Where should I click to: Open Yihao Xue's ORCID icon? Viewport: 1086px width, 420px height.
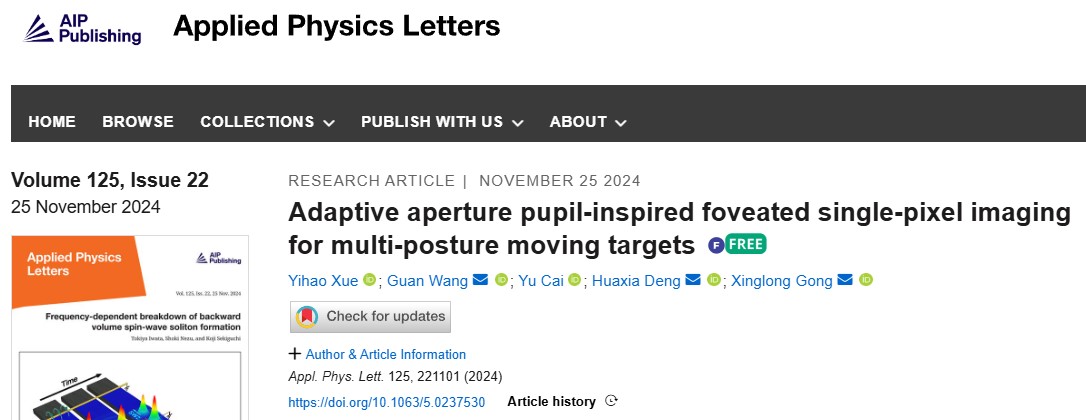[x=369, y=280]
